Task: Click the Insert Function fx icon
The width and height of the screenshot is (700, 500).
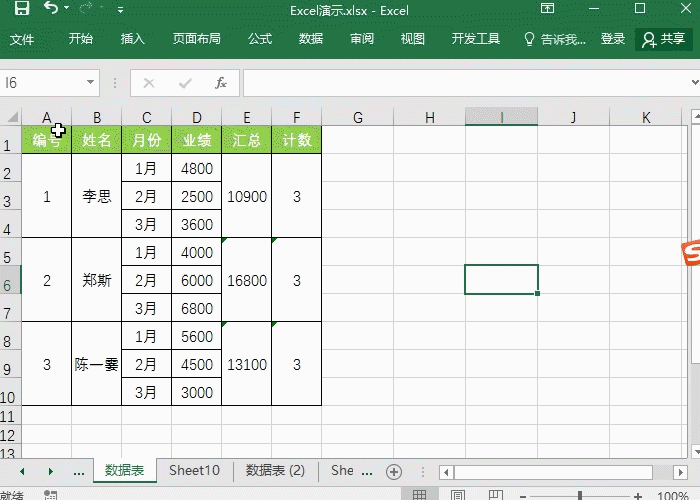Action: pos(221,83)
